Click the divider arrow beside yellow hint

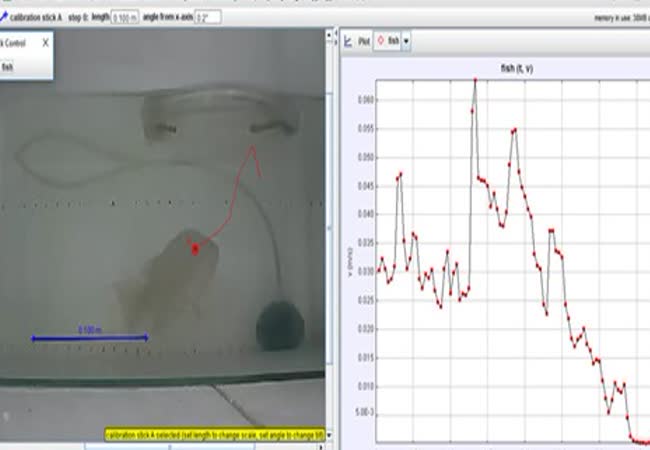(x=330, y=435)
